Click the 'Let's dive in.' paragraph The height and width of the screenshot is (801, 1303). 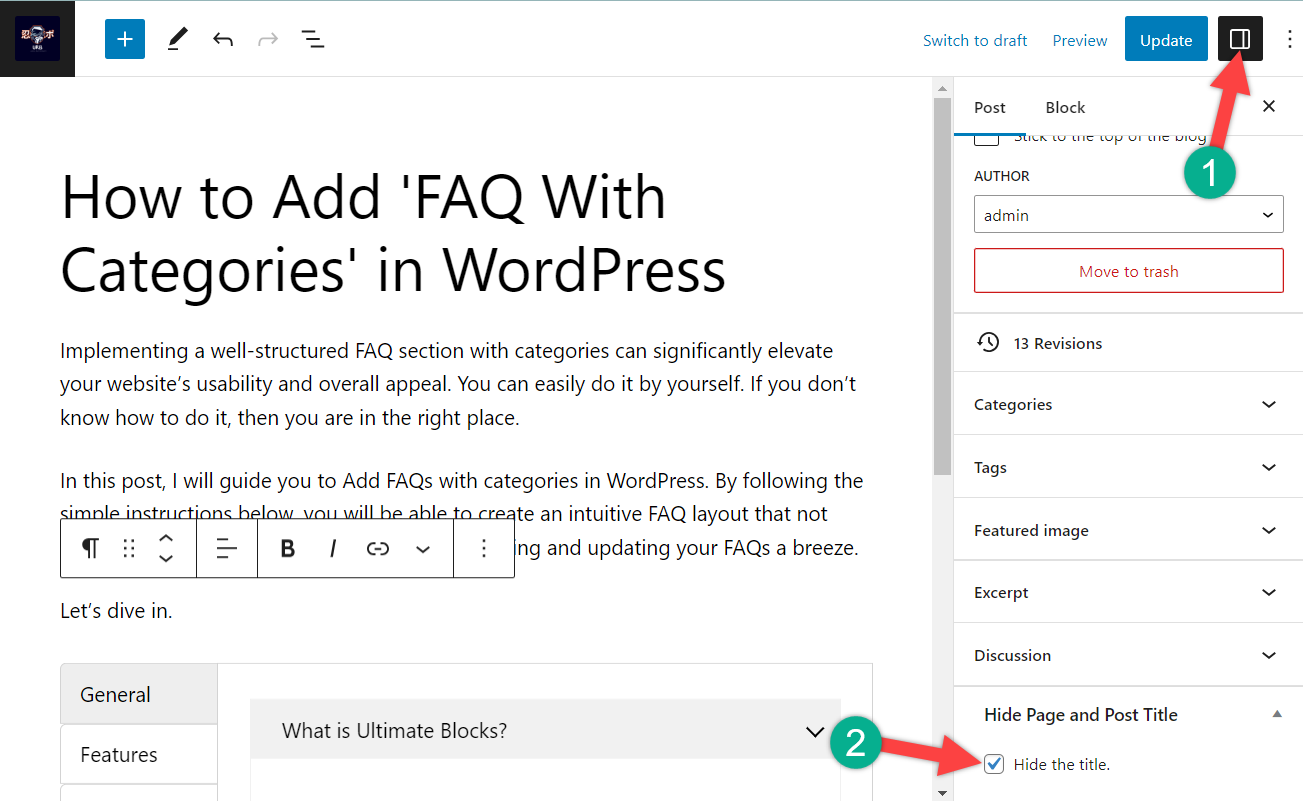click(116, 610)
